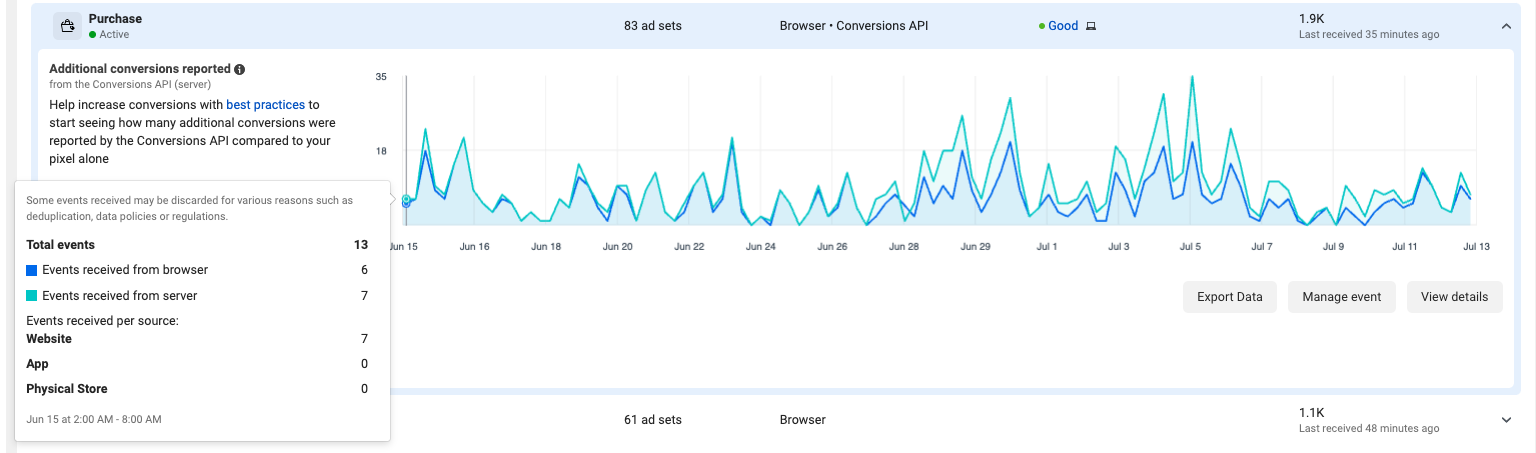Expand the row with 61 ad sets
The width and height of the screenshot is (1536, 453).
tap(1506, 420)
